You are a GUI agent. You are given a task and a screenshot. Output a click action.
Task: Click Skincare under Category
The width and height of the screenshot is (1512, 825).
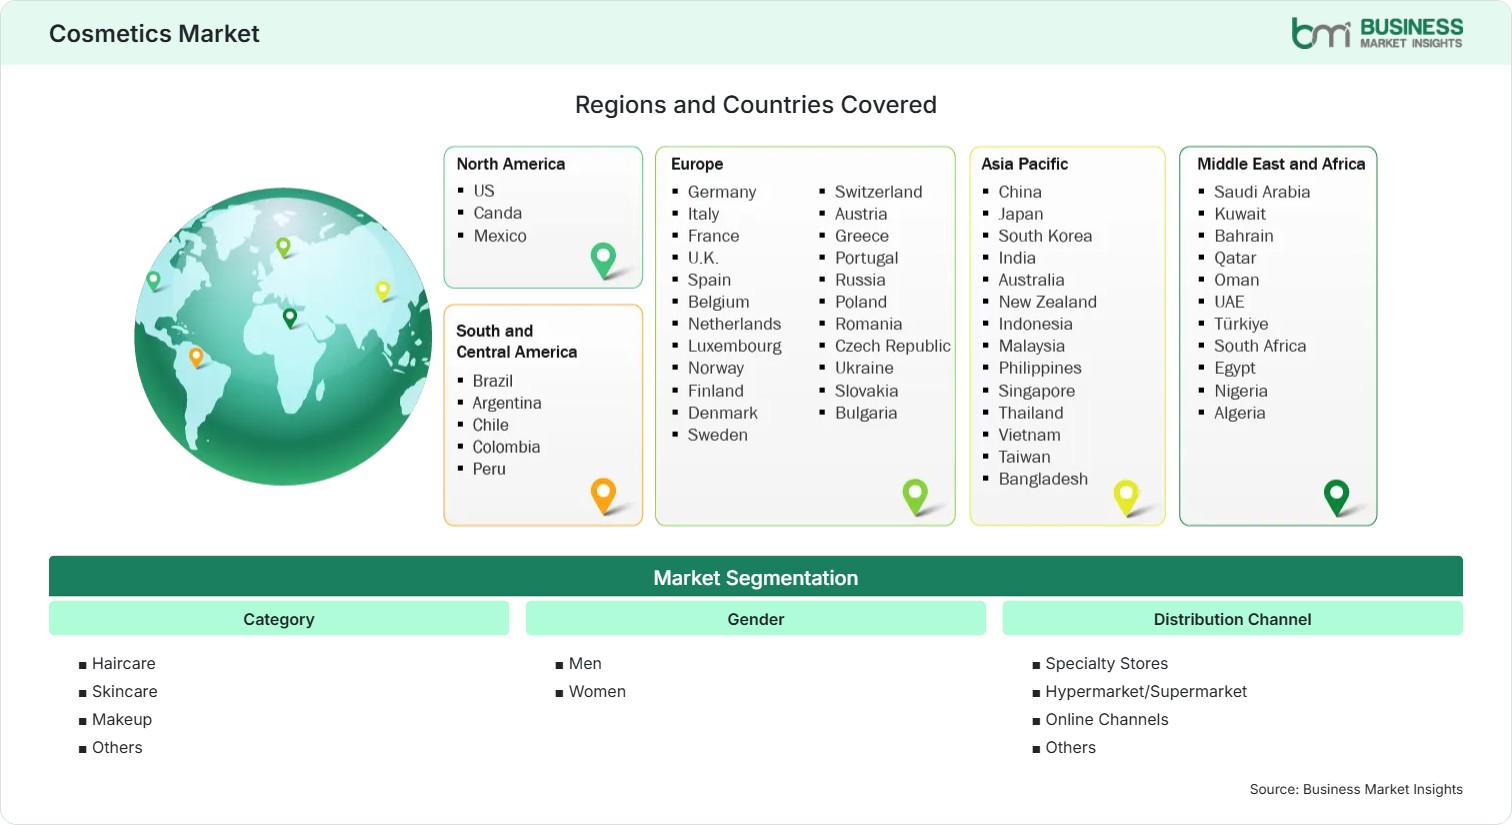click(x=125, y=691)
